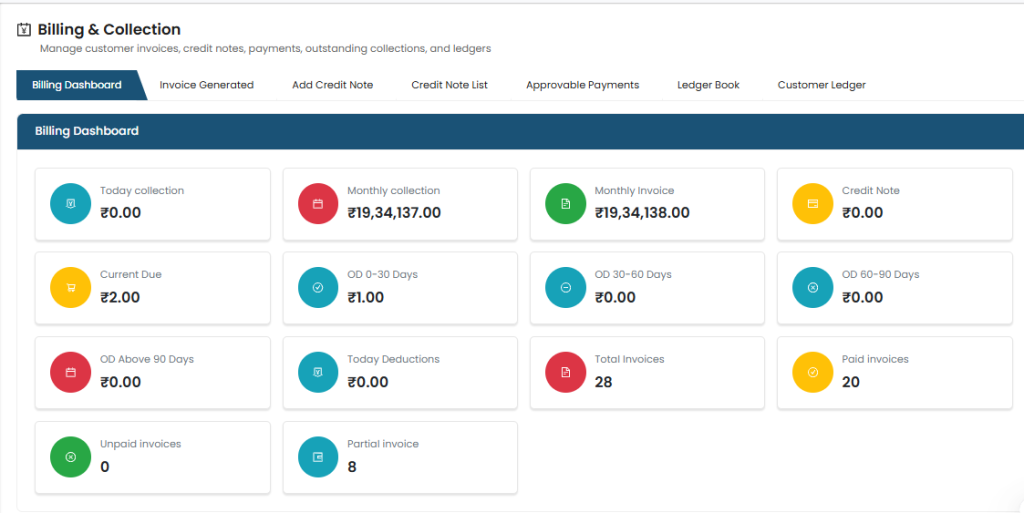
Task: Switch to the Customer Ledger tab
Action: (821, 85)
